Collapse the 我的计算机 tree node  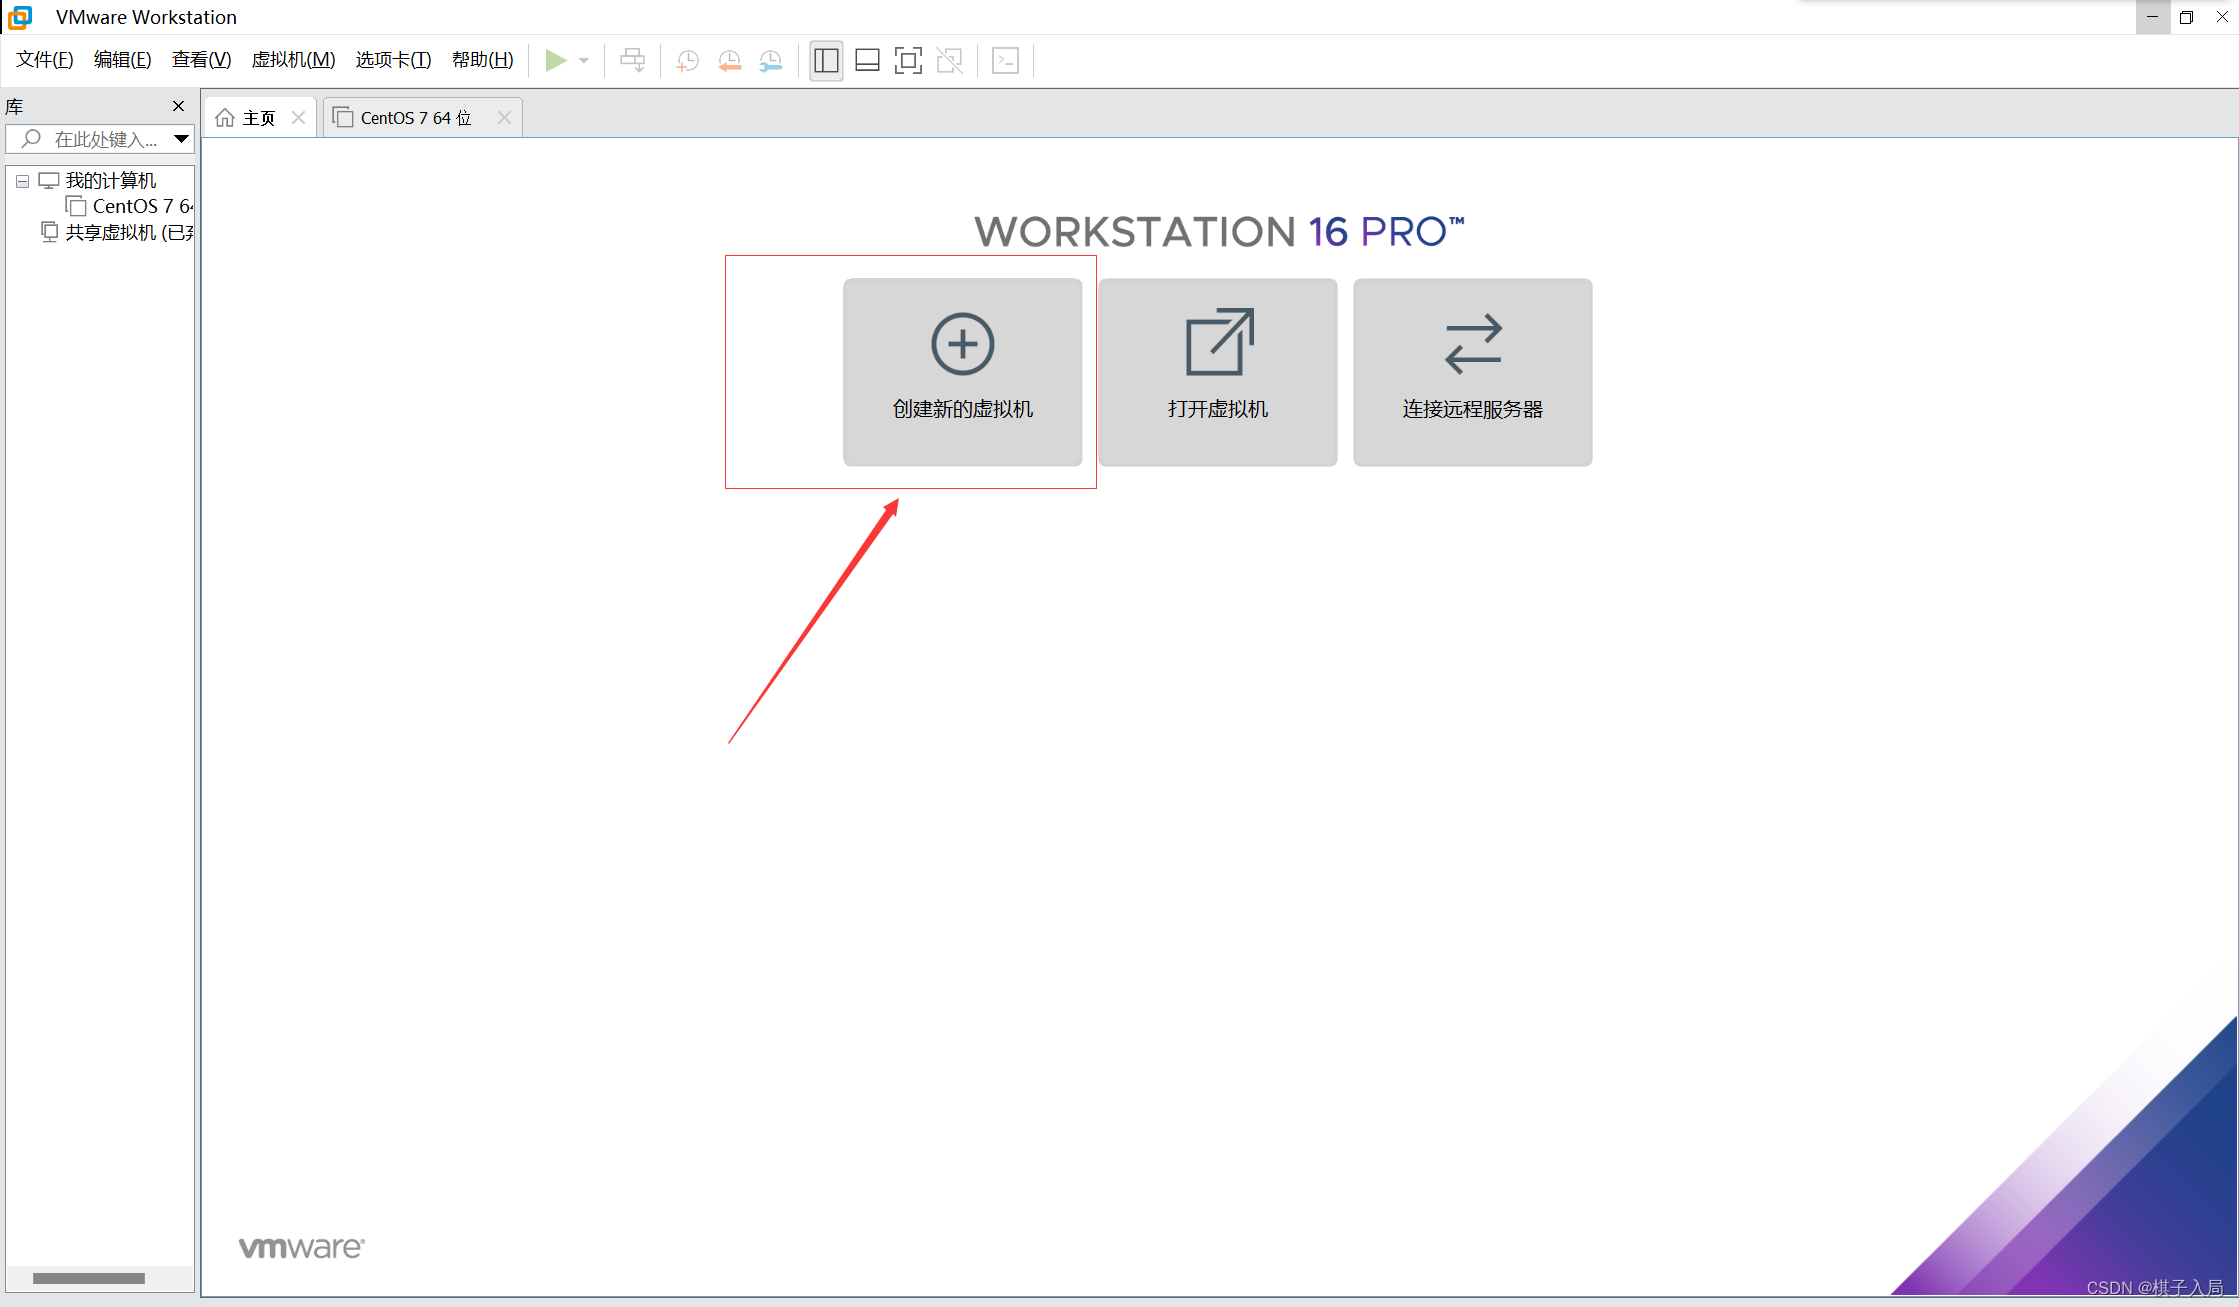22,181
